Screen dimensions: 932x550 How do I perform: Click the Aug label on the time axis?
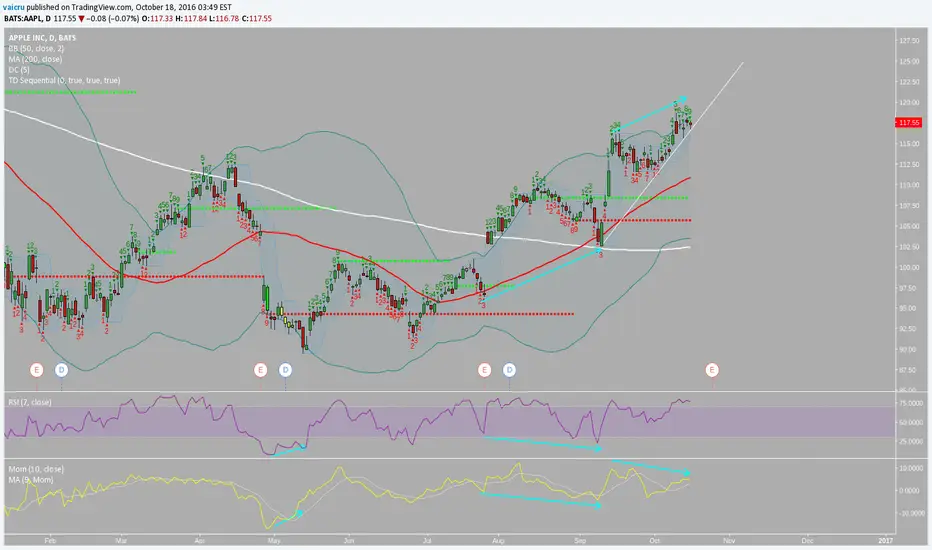click(x=498, y=540)
